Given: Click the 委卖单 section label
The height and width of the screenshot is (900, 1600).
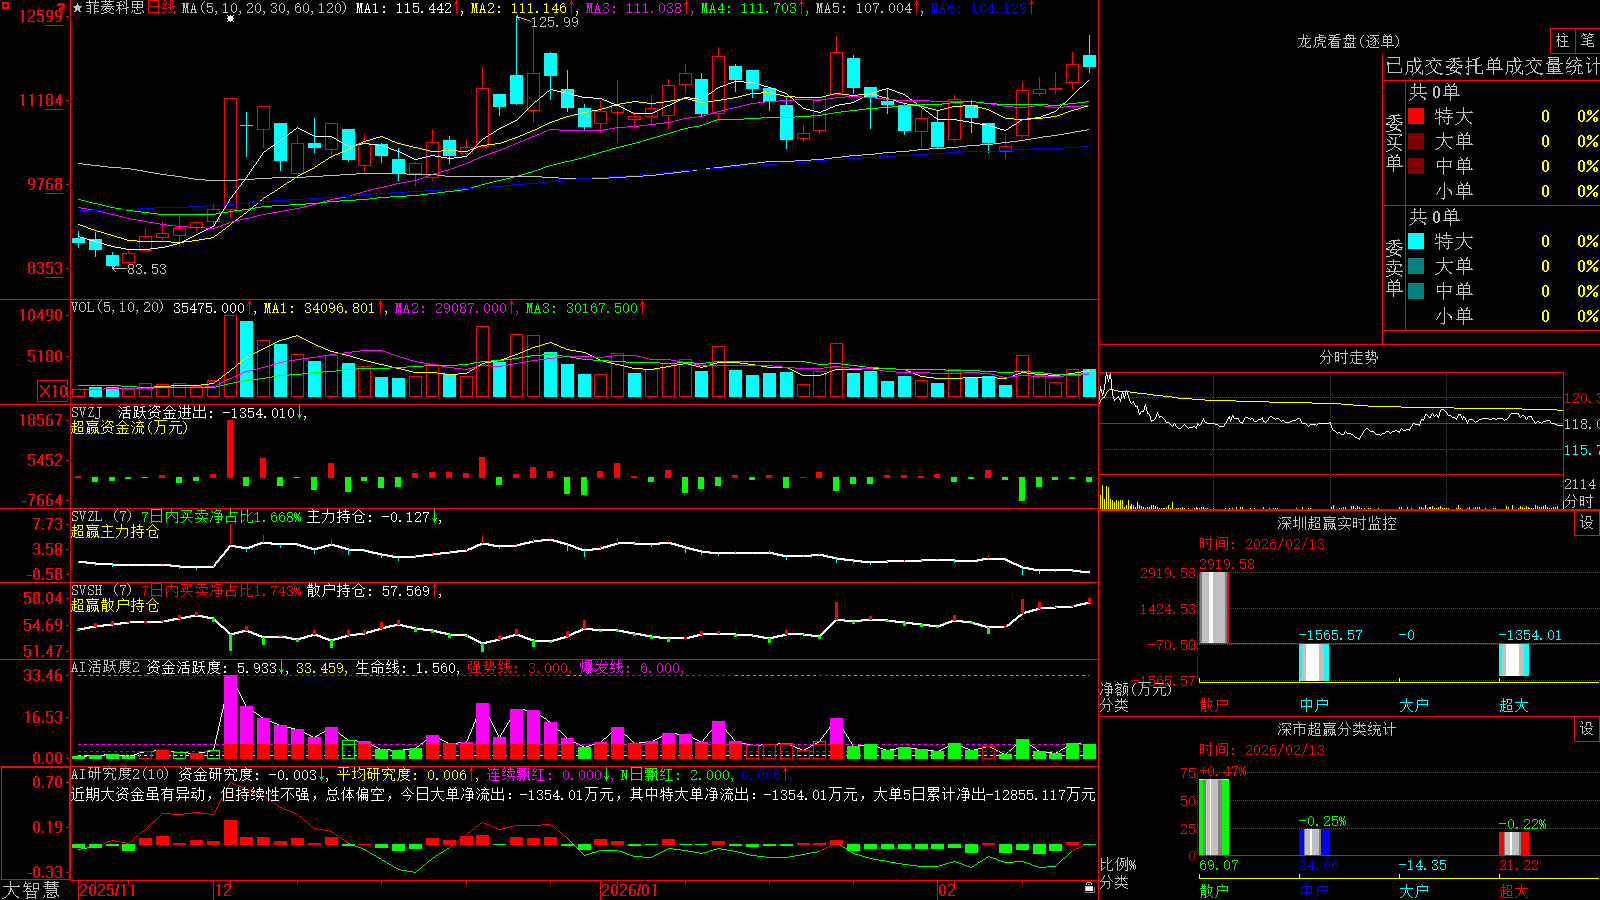Looking at the screenshot, I should click(1394, 267).
